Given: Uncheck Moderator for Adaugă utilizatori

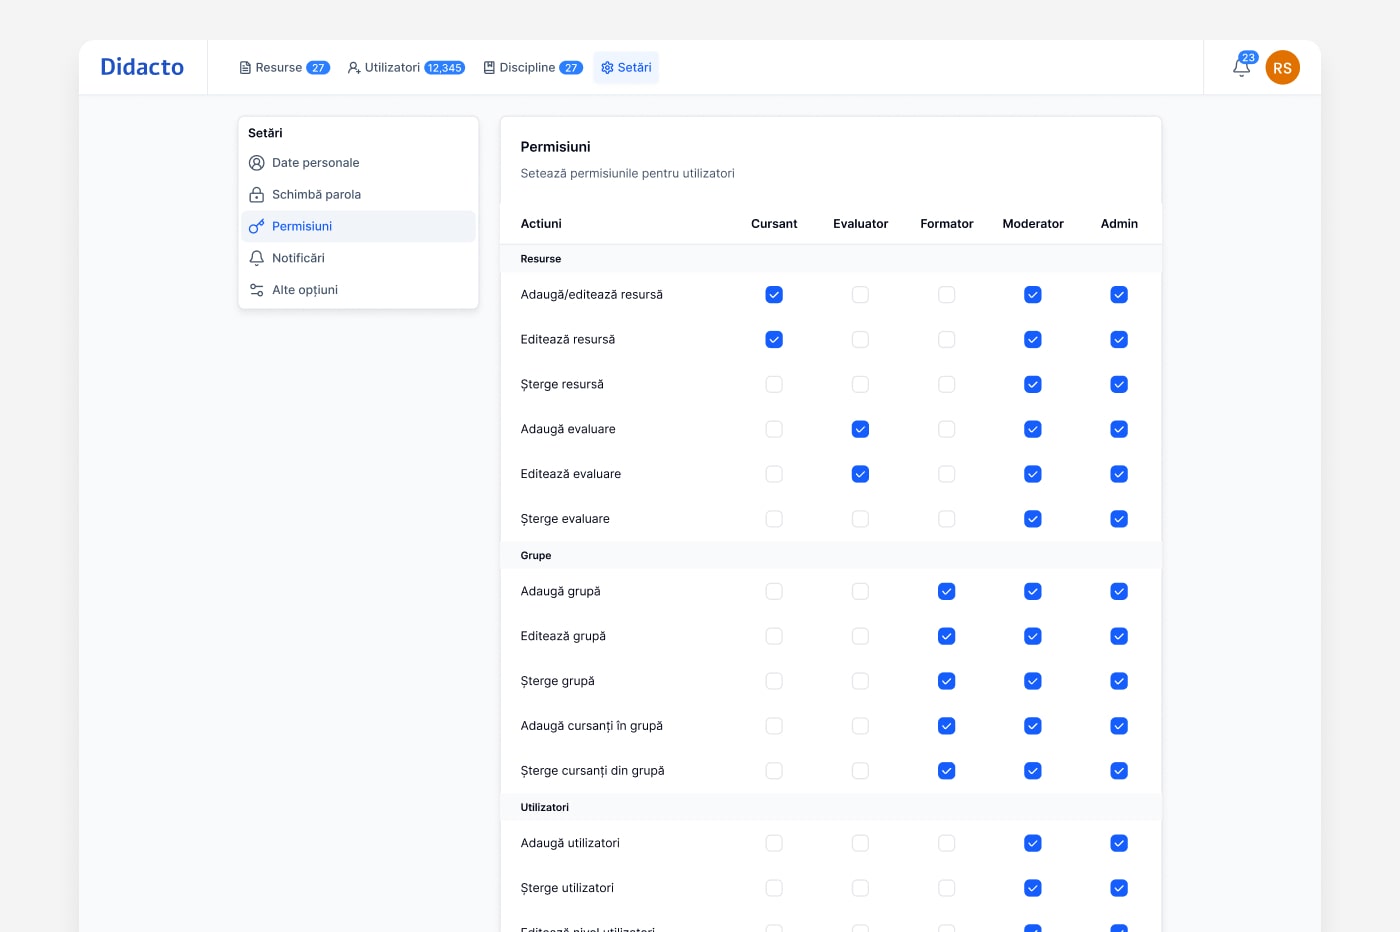Looking at the screenshot, I should click(1033, 844).
